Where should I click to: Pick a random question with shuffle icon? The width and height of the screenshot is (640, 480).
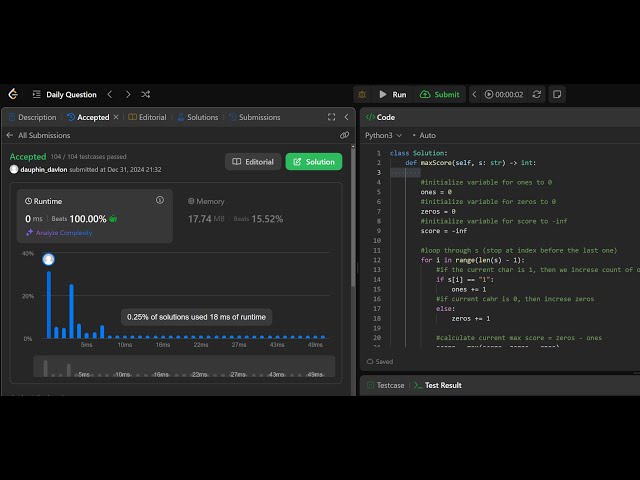click(146, 94)
